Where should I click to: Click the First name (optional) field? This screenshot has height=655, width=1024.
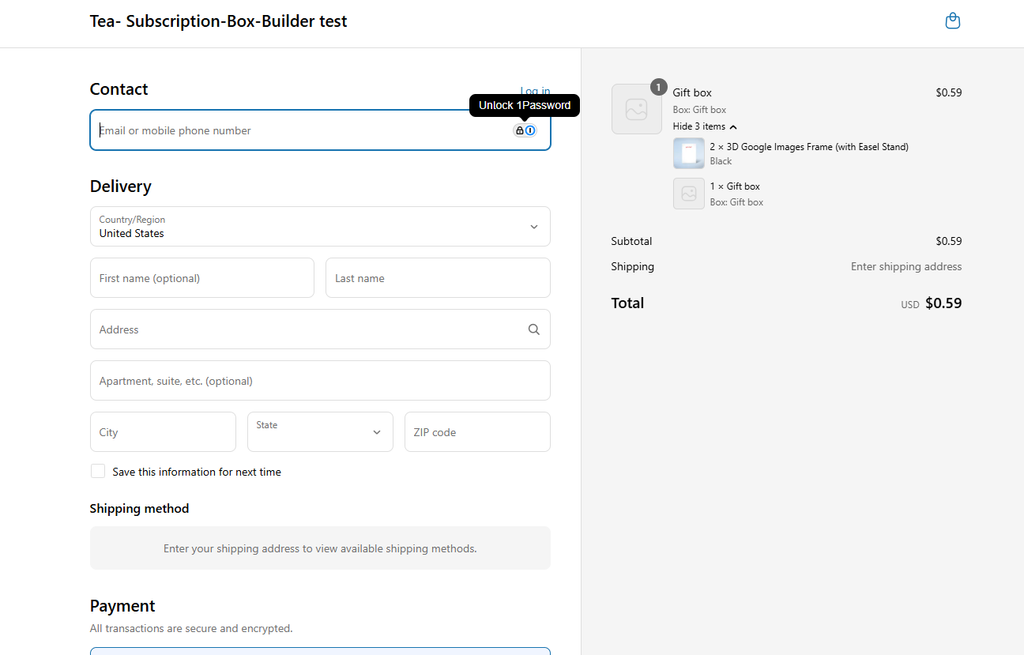pyautogui.click(x=202, y=278)
